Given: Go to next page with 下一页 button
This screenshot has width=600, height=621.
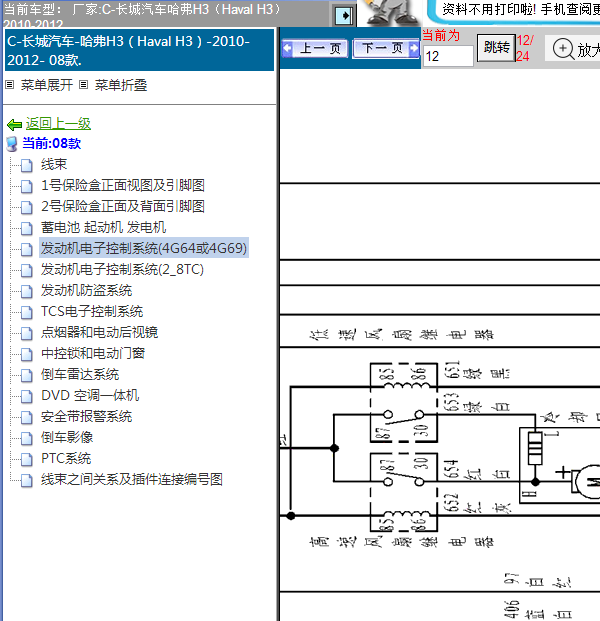Looking at the screenshot, I should 386,49.
